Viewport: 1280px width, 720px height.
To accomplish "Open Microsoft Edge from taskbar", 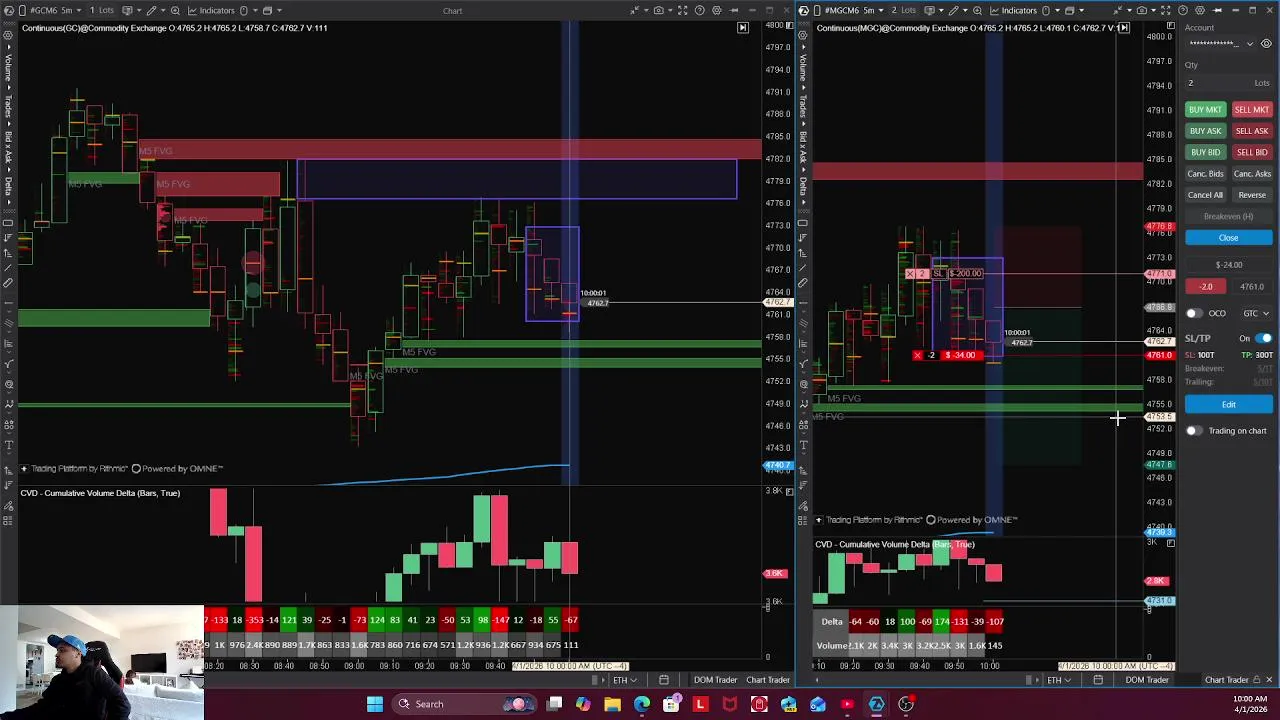I will click(641, 704).
